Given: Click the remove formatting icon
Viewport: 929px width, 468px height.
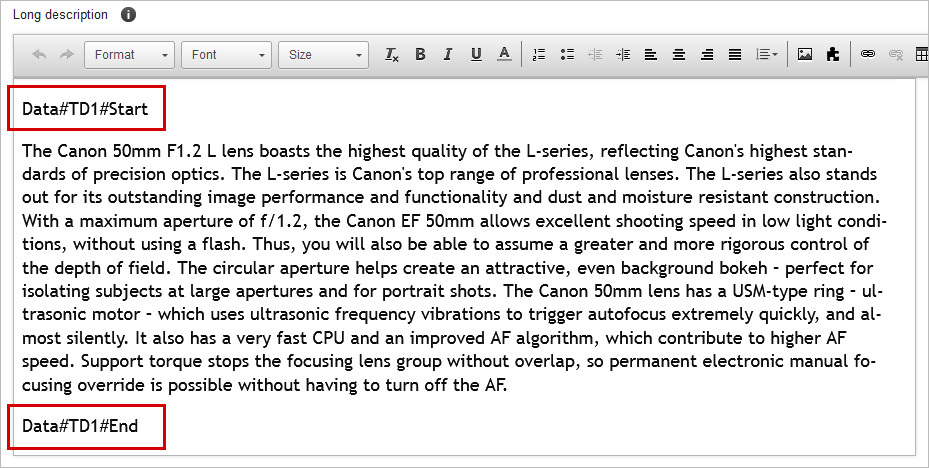Looking at the screenshot, I should click(x=392, y=55).
